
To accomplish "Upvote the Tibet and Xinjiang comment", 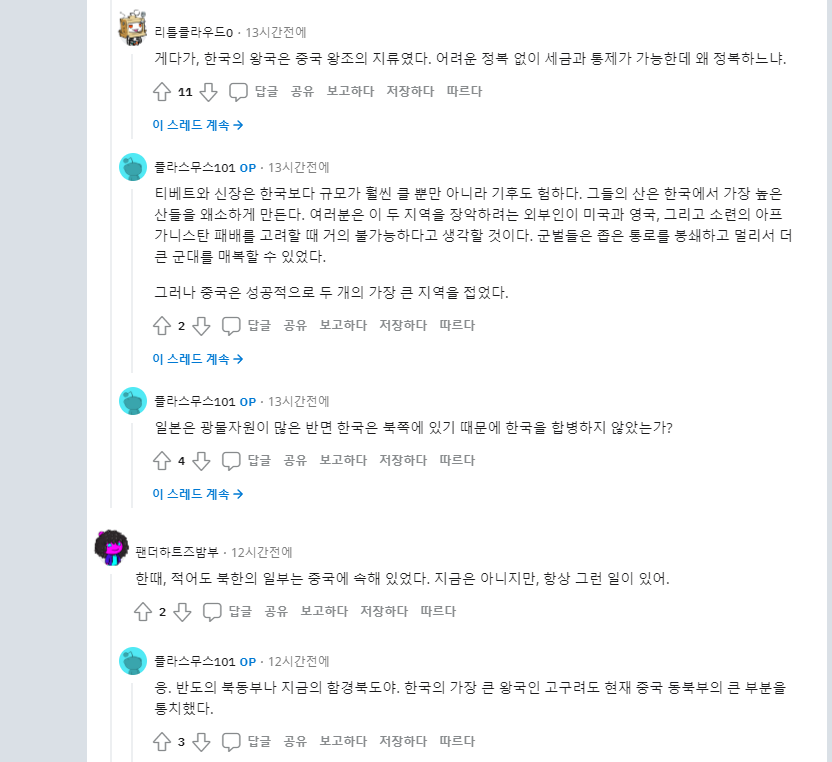I will pos(162,326).
